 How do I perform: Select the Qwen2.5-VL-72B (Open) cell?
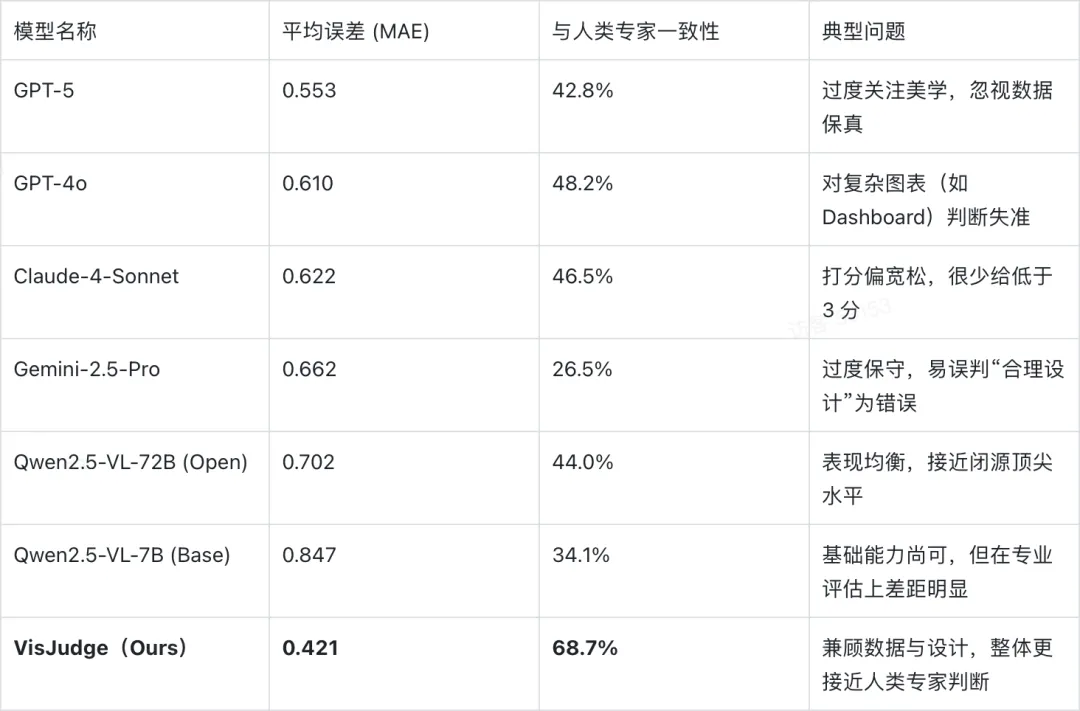point(130,462)
